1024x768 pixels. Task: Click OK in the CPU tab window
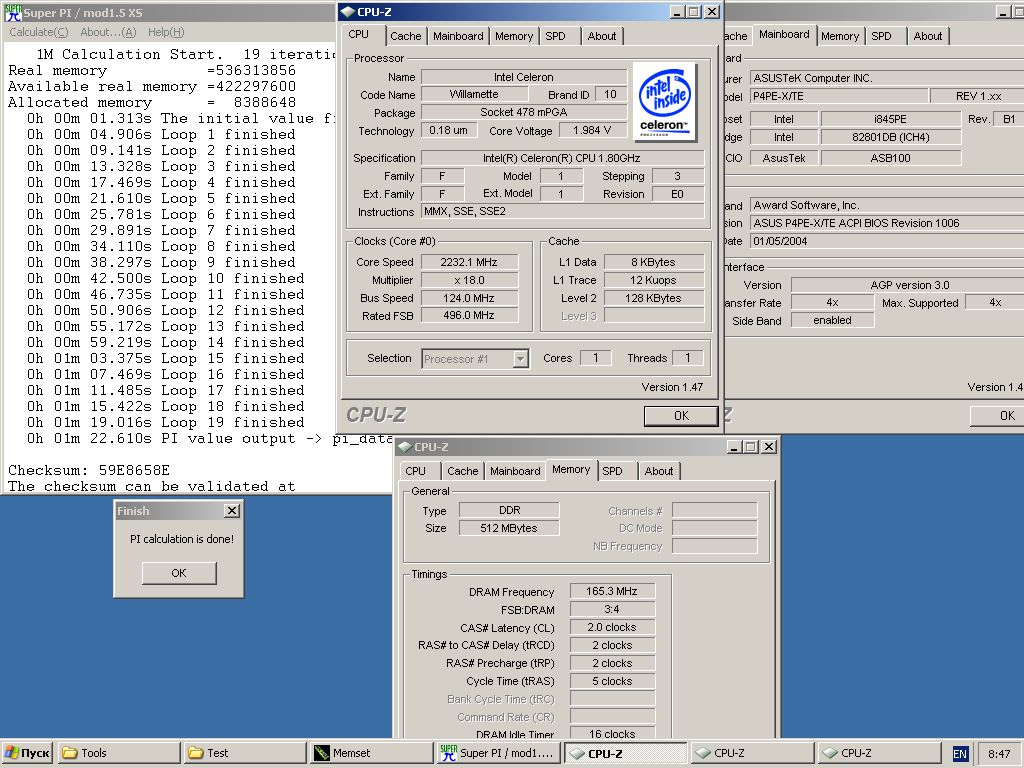point(681,416)
